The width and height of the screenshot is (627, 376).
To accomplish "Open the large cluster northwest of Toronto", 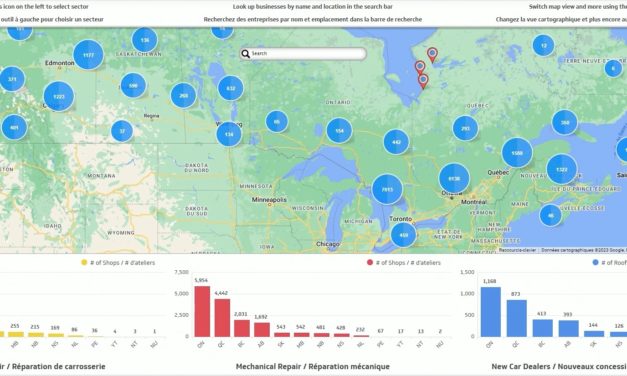I will [387, 189].
